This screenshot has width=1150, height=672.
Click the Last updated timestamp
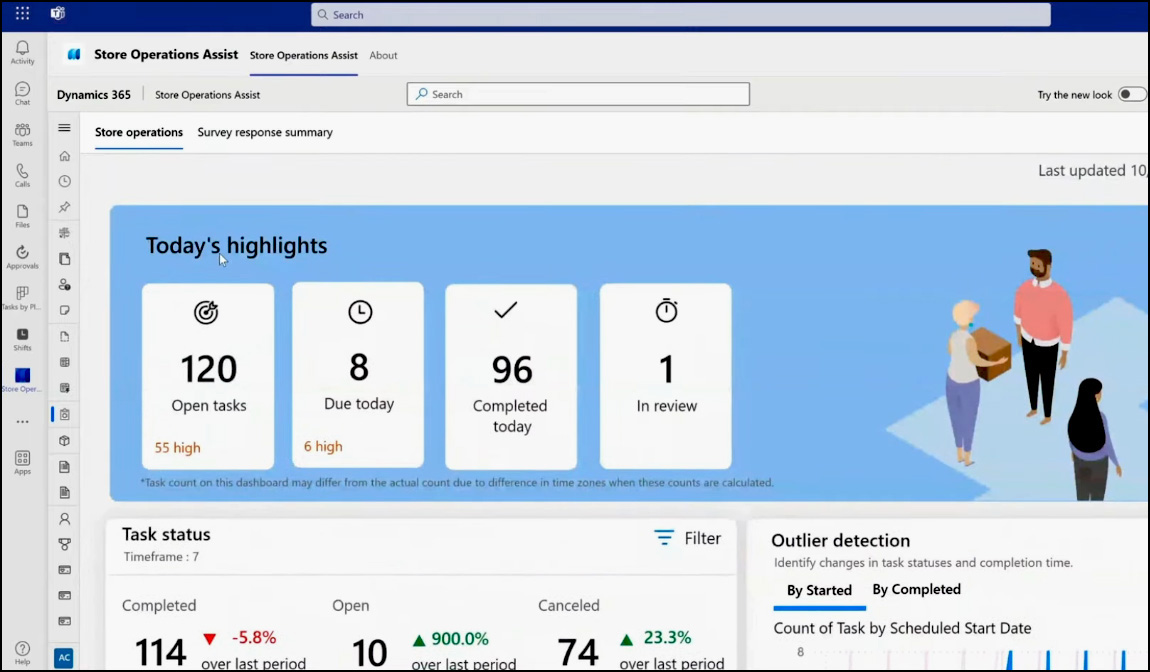pos(1093,171)
